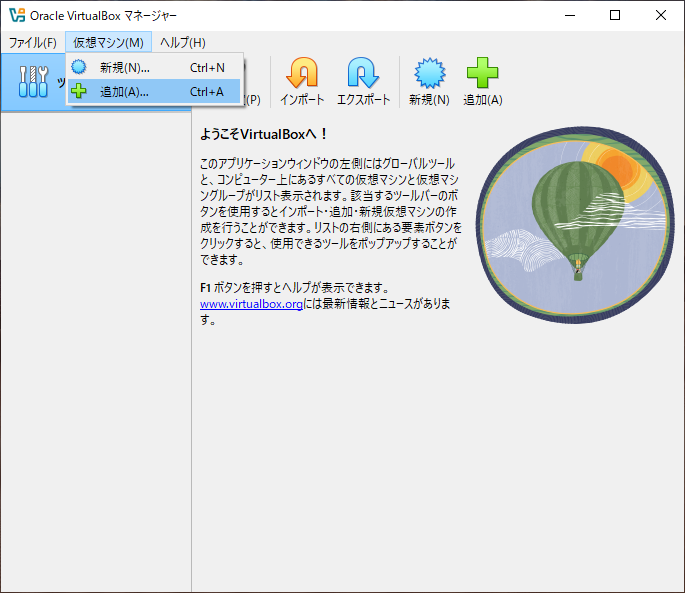685x593 pixels.
Task: Click the ようこそVirtualBoxへ！ heading
Action: point(264,134)
